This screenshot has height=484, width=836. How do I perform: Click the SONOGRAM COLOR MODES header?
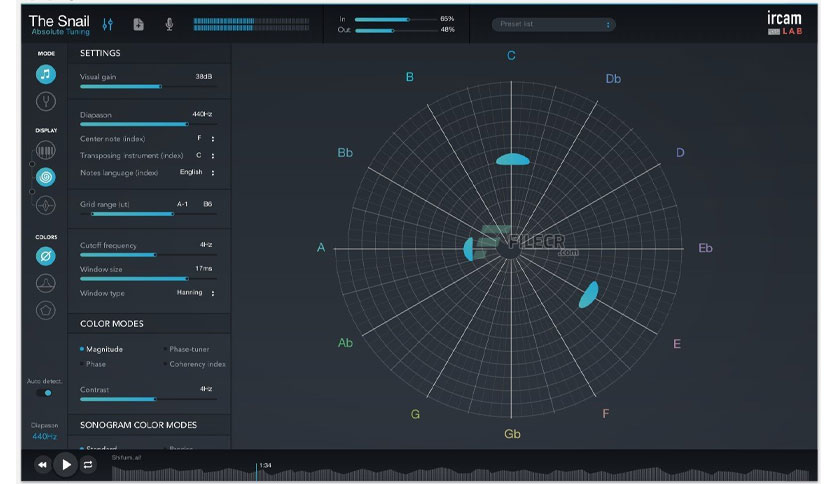pos(138,425)
